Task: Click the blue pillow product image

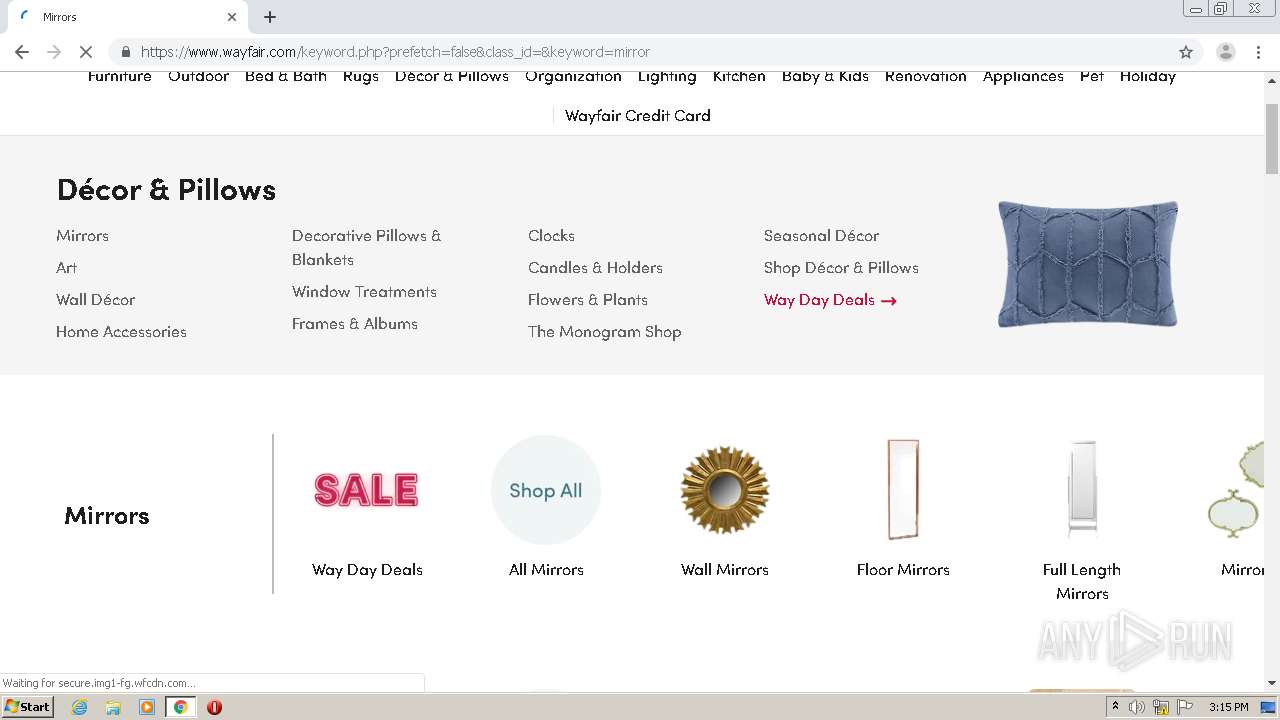Action: pyautogui.click(x=1088, y=264)
